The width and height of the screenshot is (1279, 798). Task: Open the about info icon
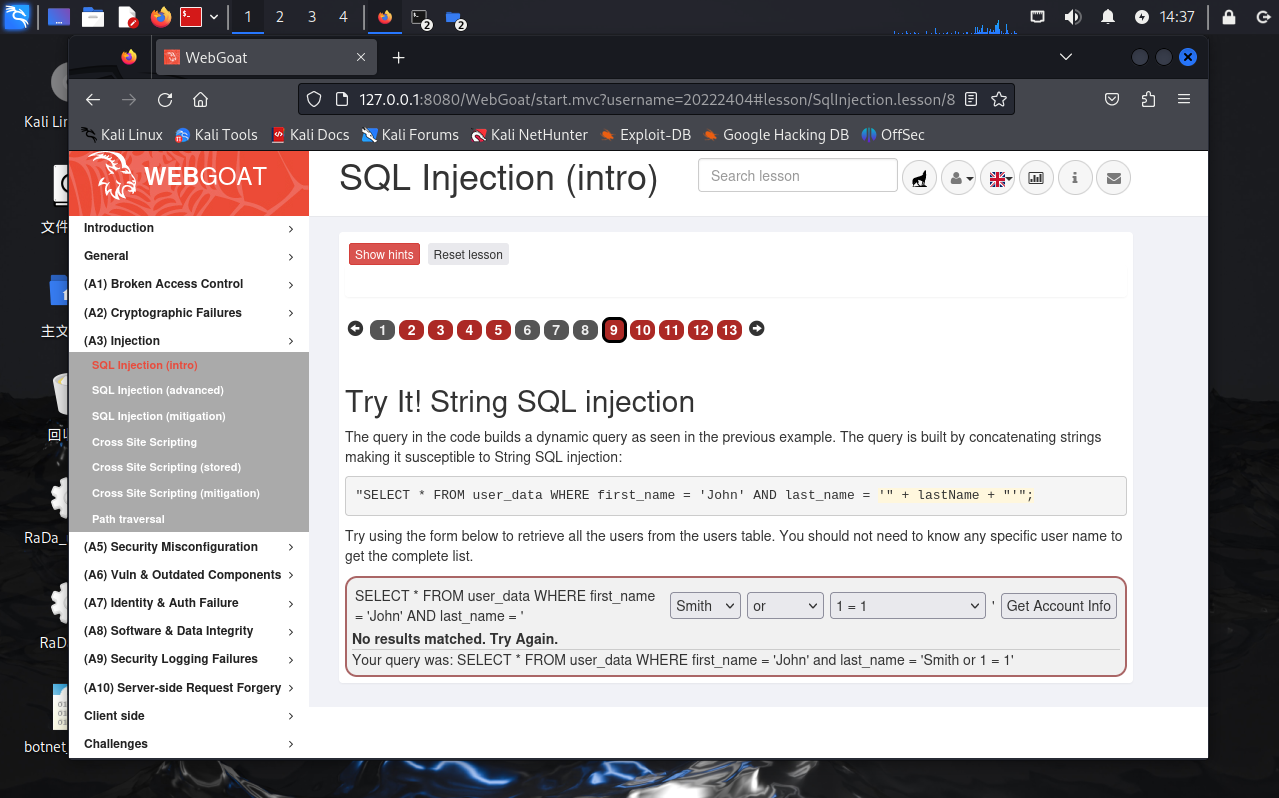tap(1075, 178)
